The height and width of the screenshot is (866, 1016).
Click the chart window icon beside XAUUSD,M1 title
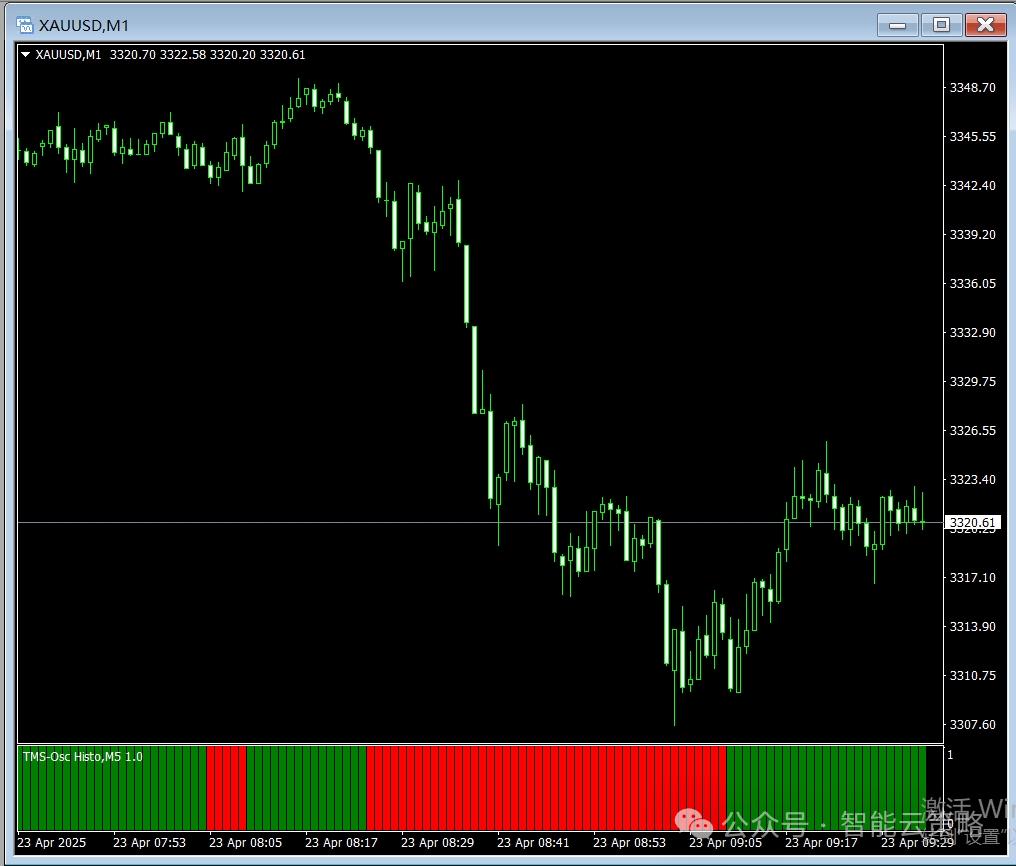click(x=25, y=25)
